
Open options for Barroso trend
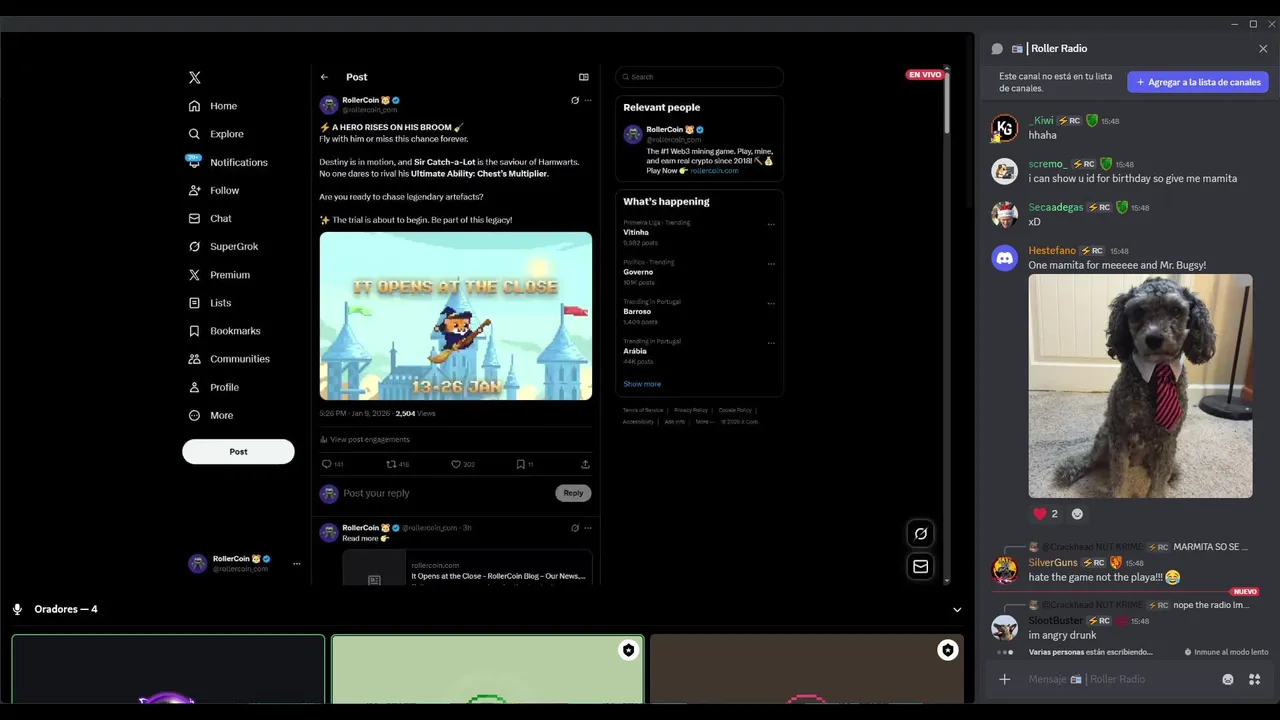coord(771,303)
